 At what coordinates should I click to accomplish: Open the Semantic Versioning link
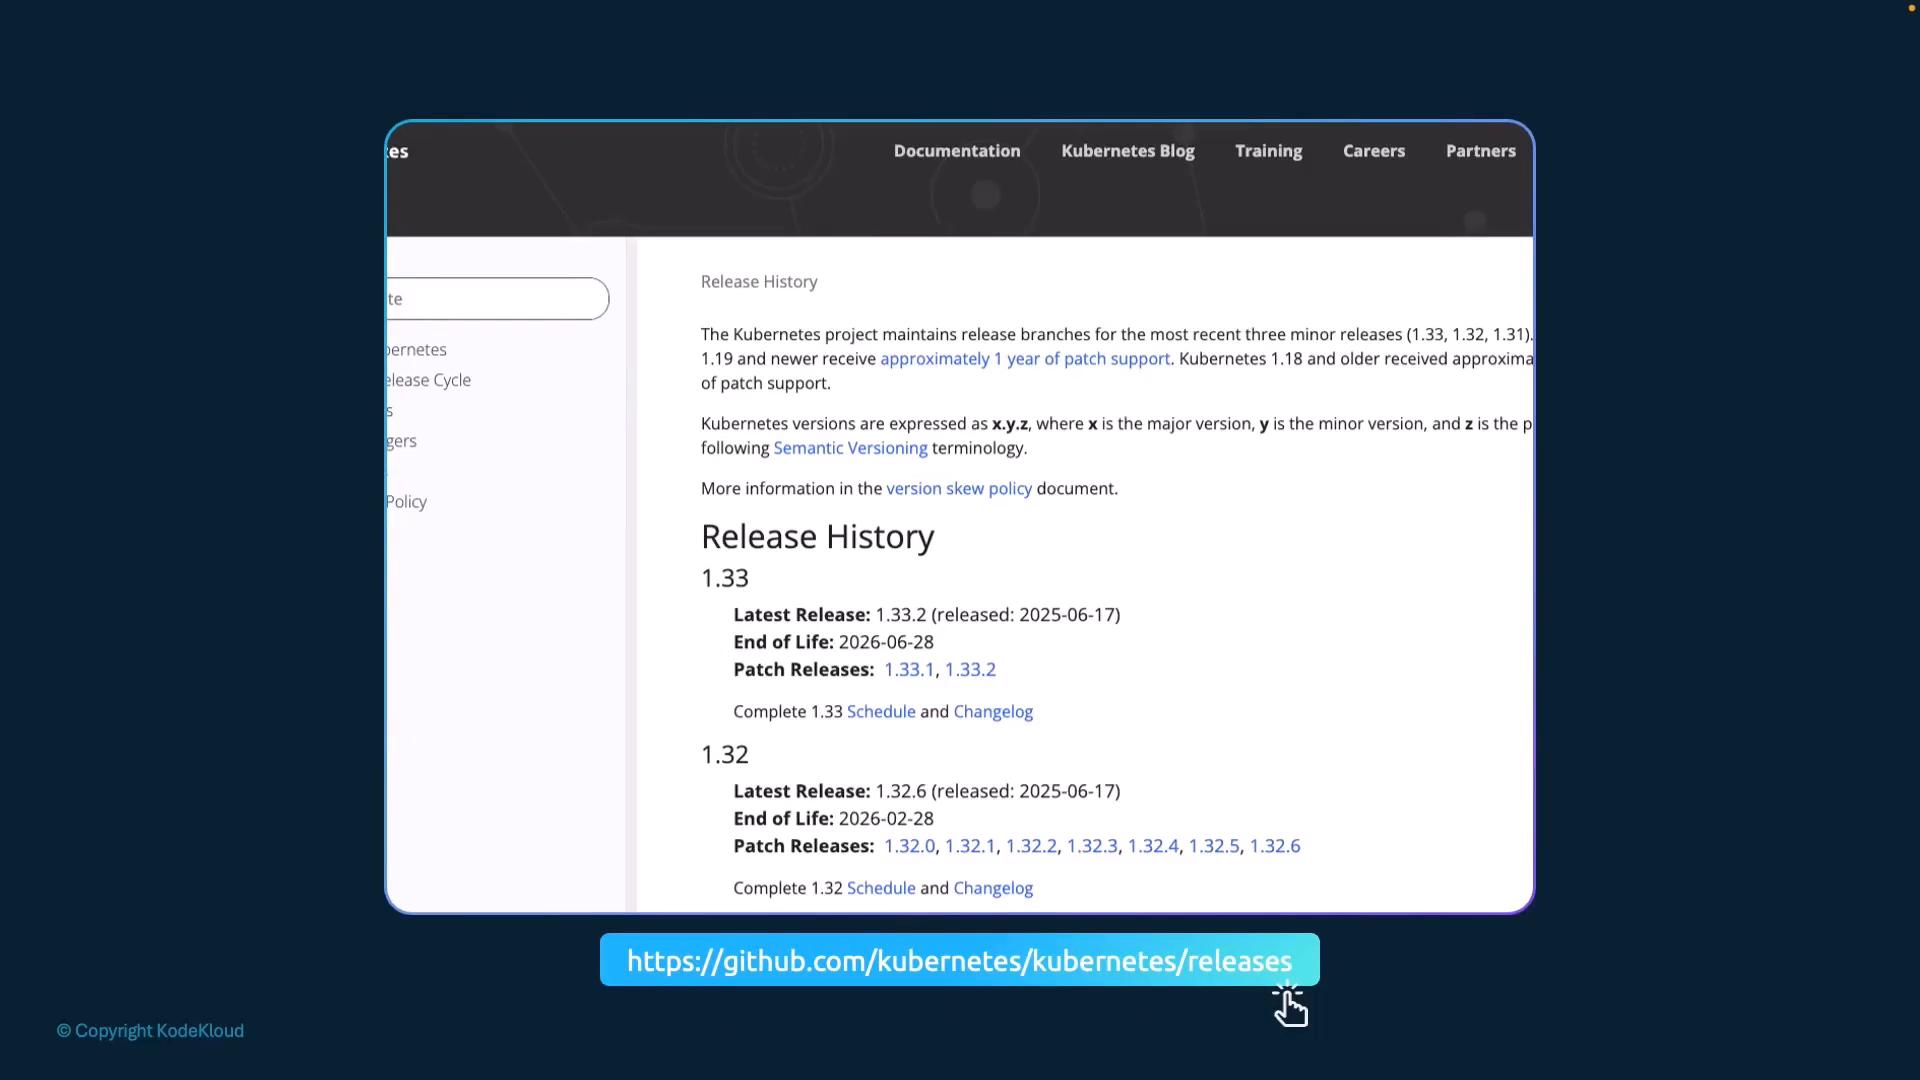pos(850,448)
